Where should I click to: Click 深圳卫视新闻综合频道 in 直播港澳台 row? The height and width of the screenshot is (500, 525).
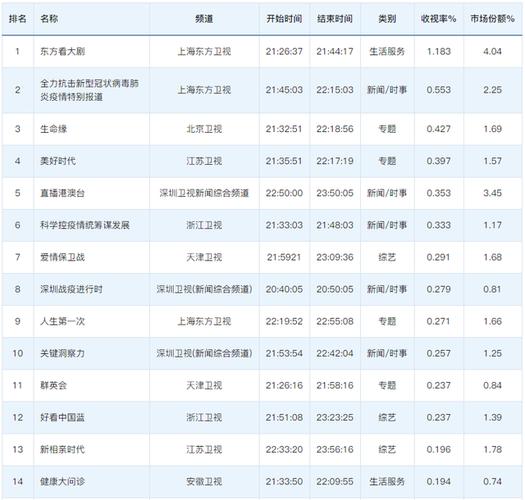pos(204,193)
